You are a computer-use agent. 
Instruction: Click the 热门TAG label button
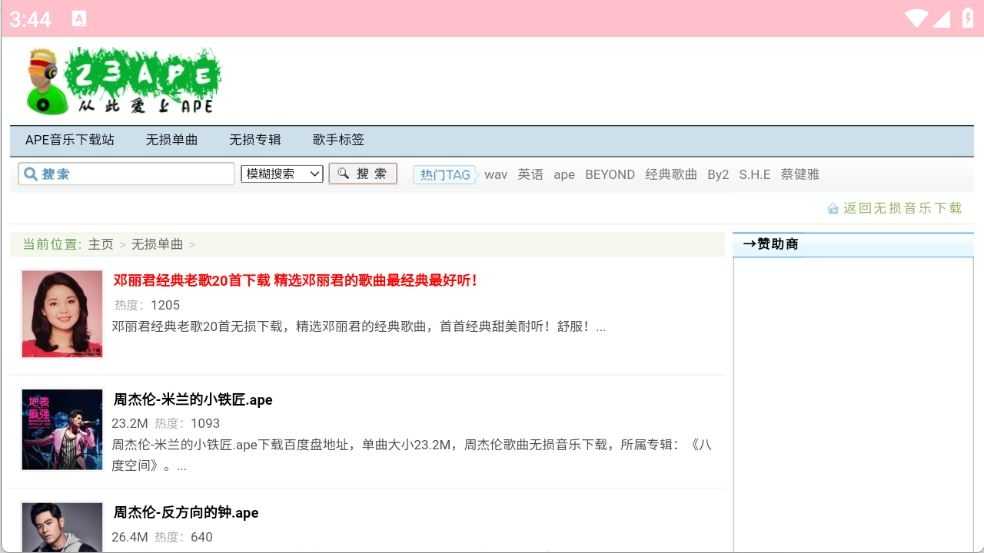coord(444,175)
